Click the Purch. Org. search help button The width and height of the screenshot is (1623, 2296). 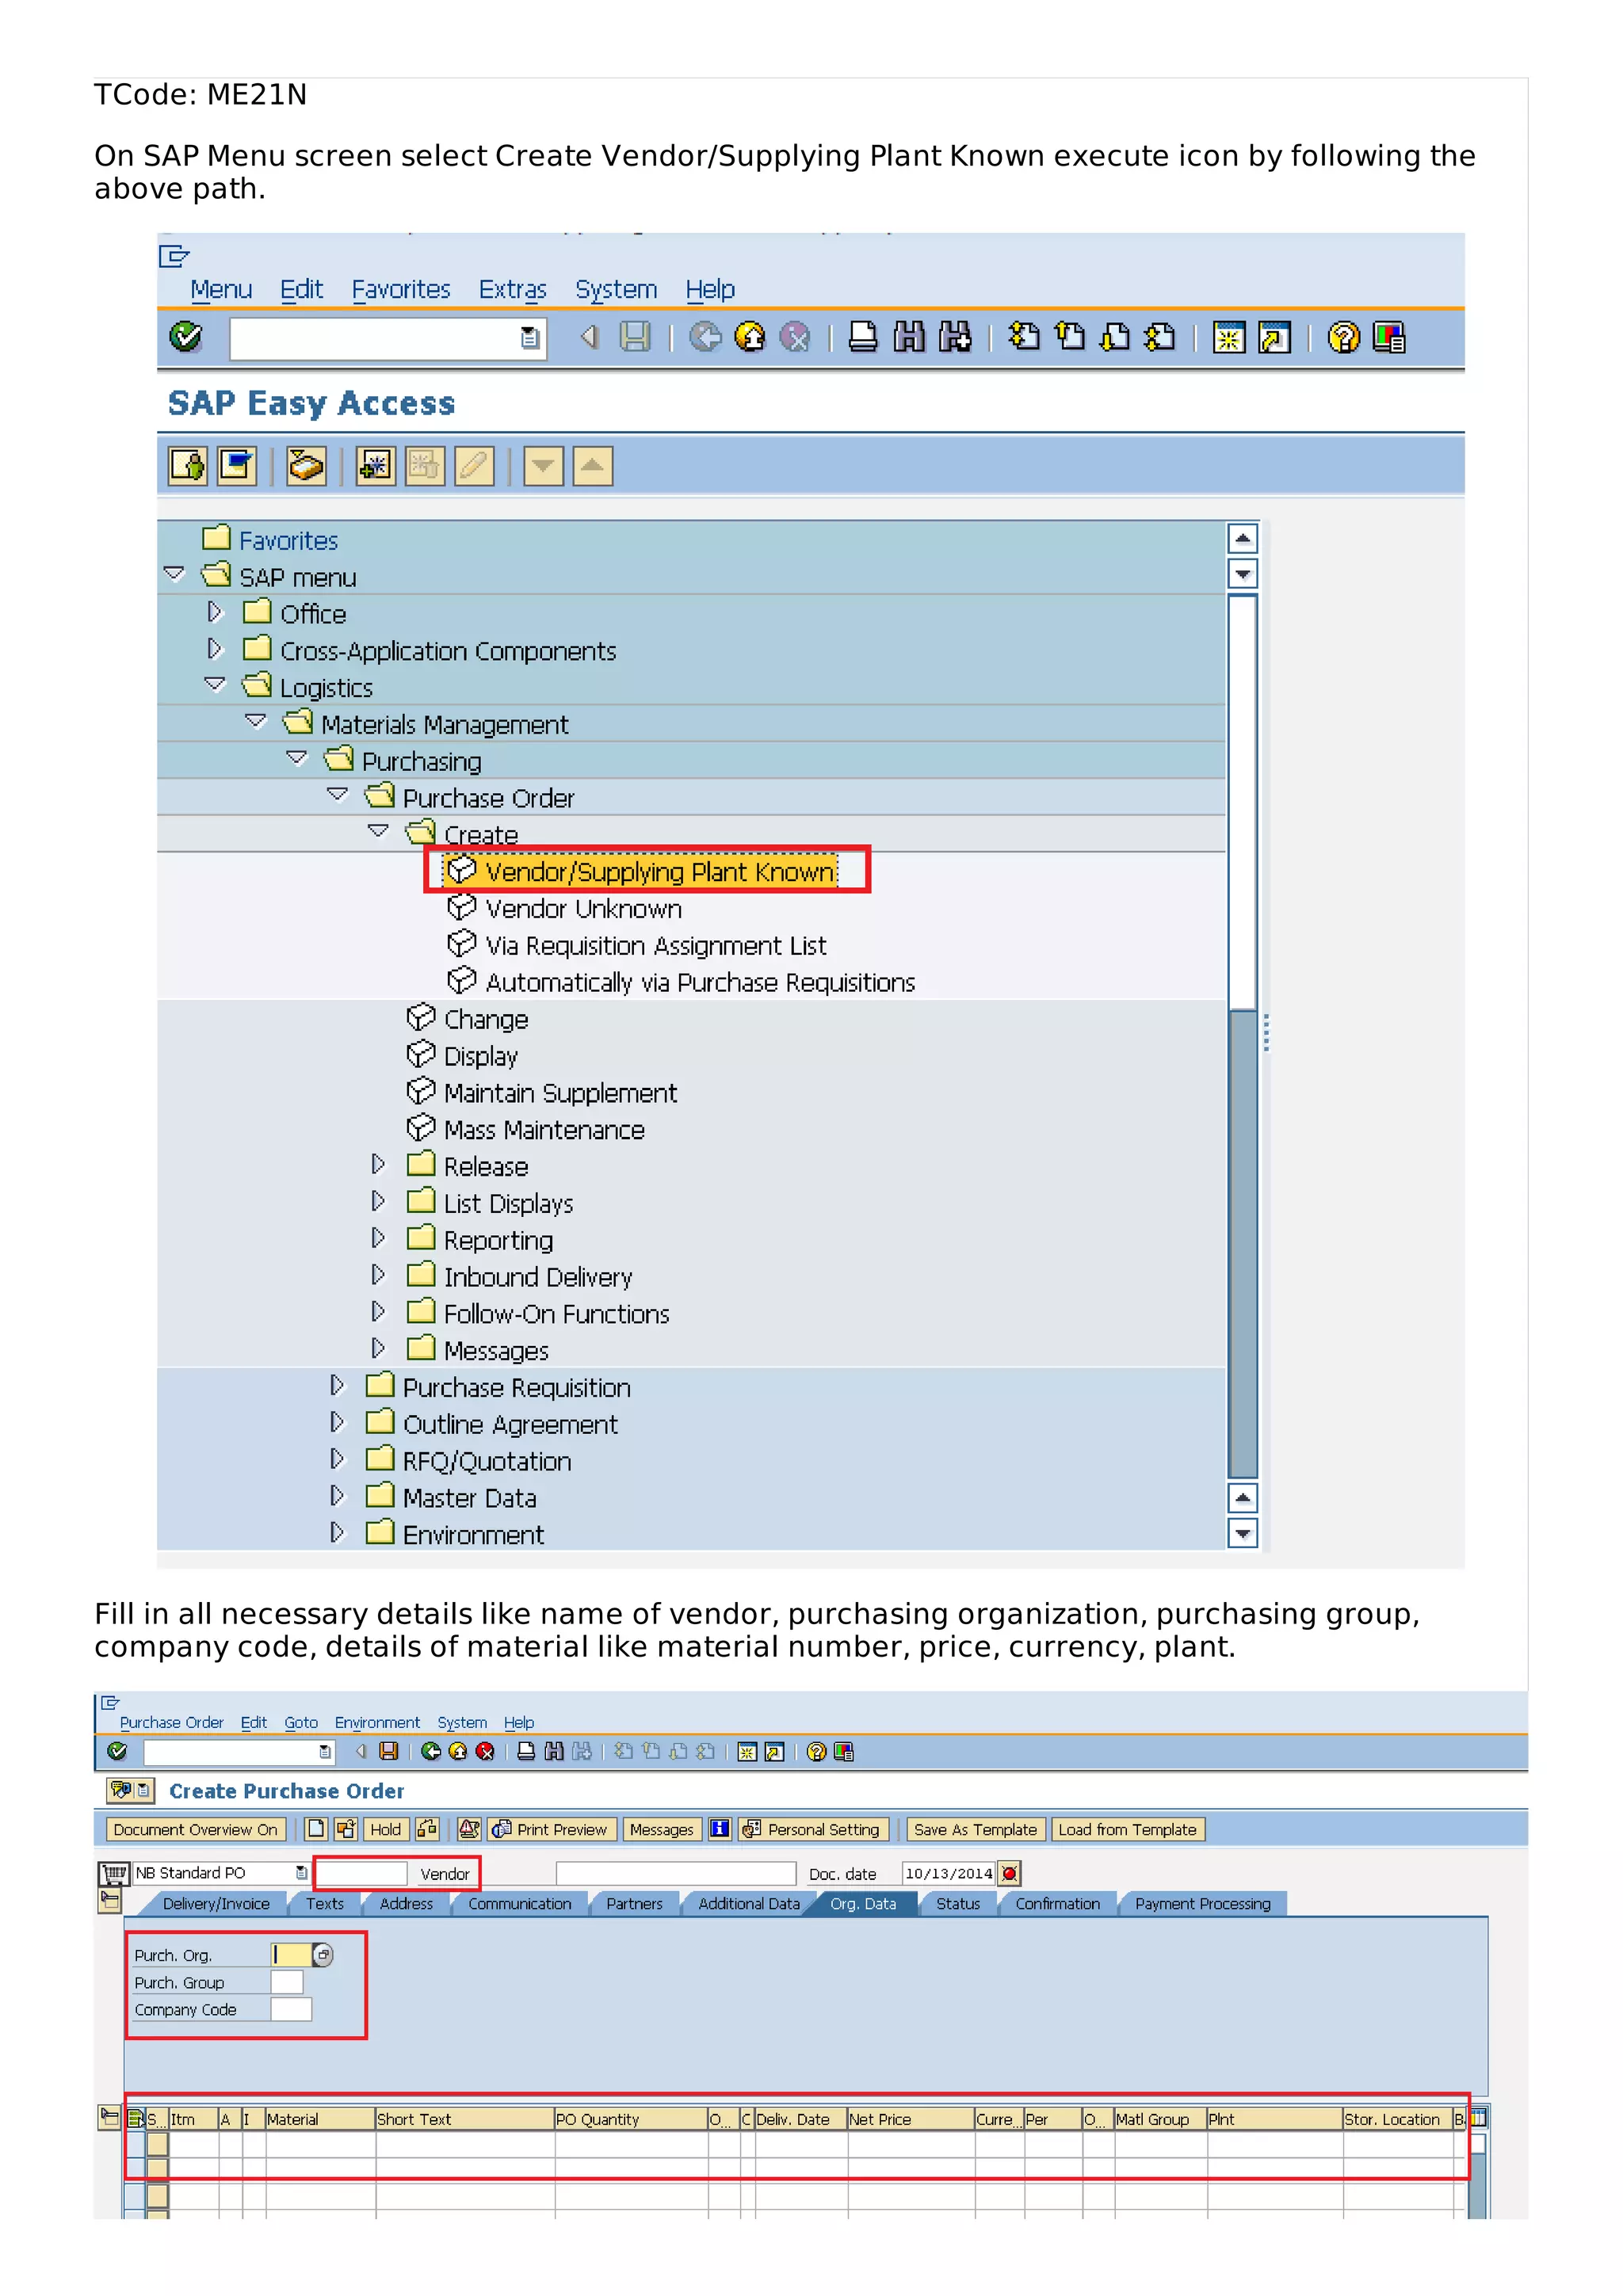pyautogui.click(x=323, y=1954)
